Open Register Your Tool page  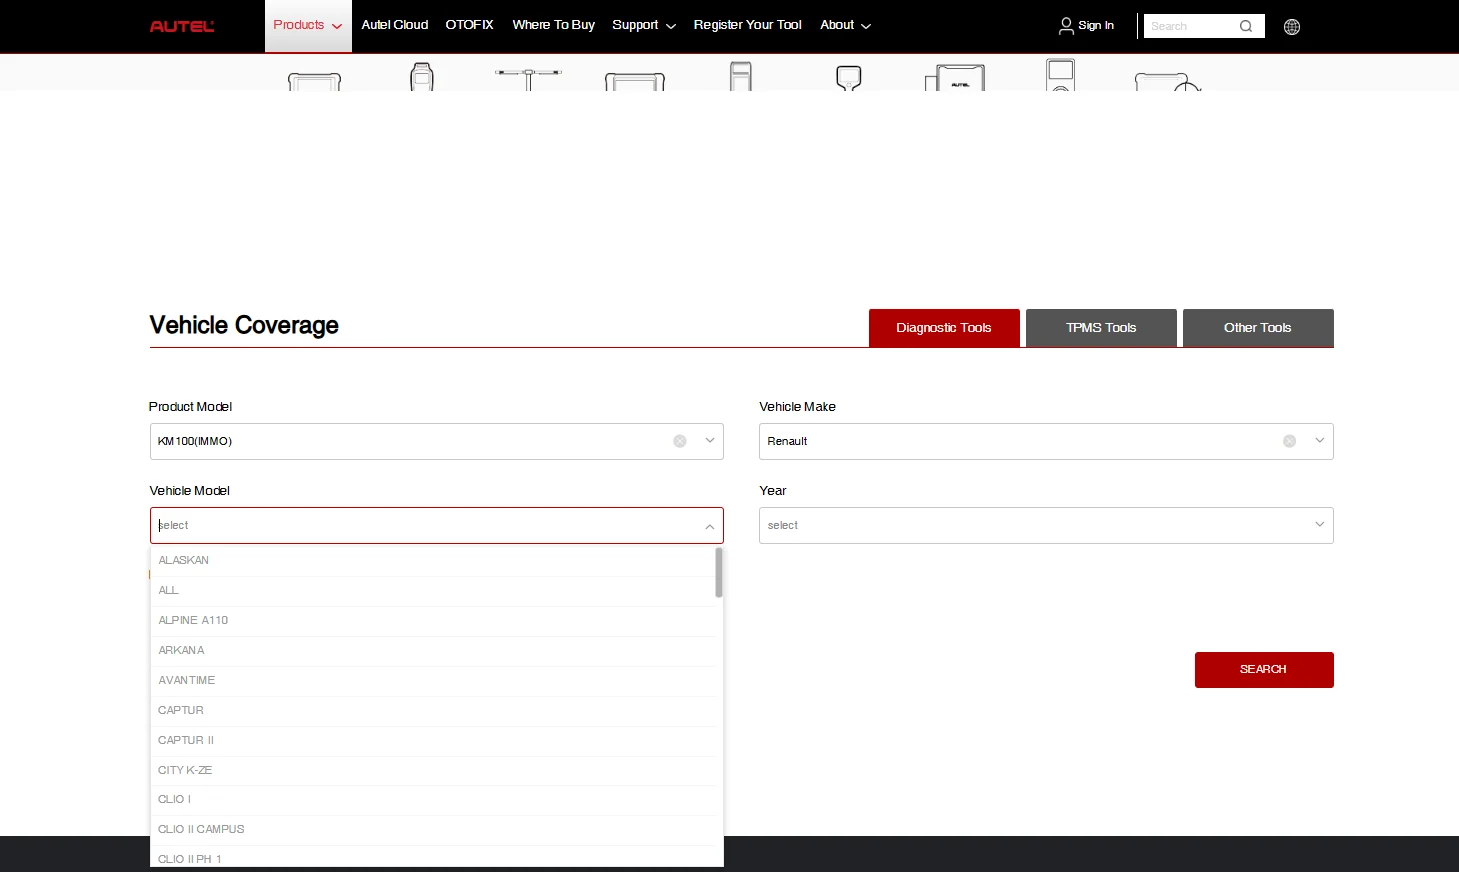pyautogui.click(x=748, y=25)
